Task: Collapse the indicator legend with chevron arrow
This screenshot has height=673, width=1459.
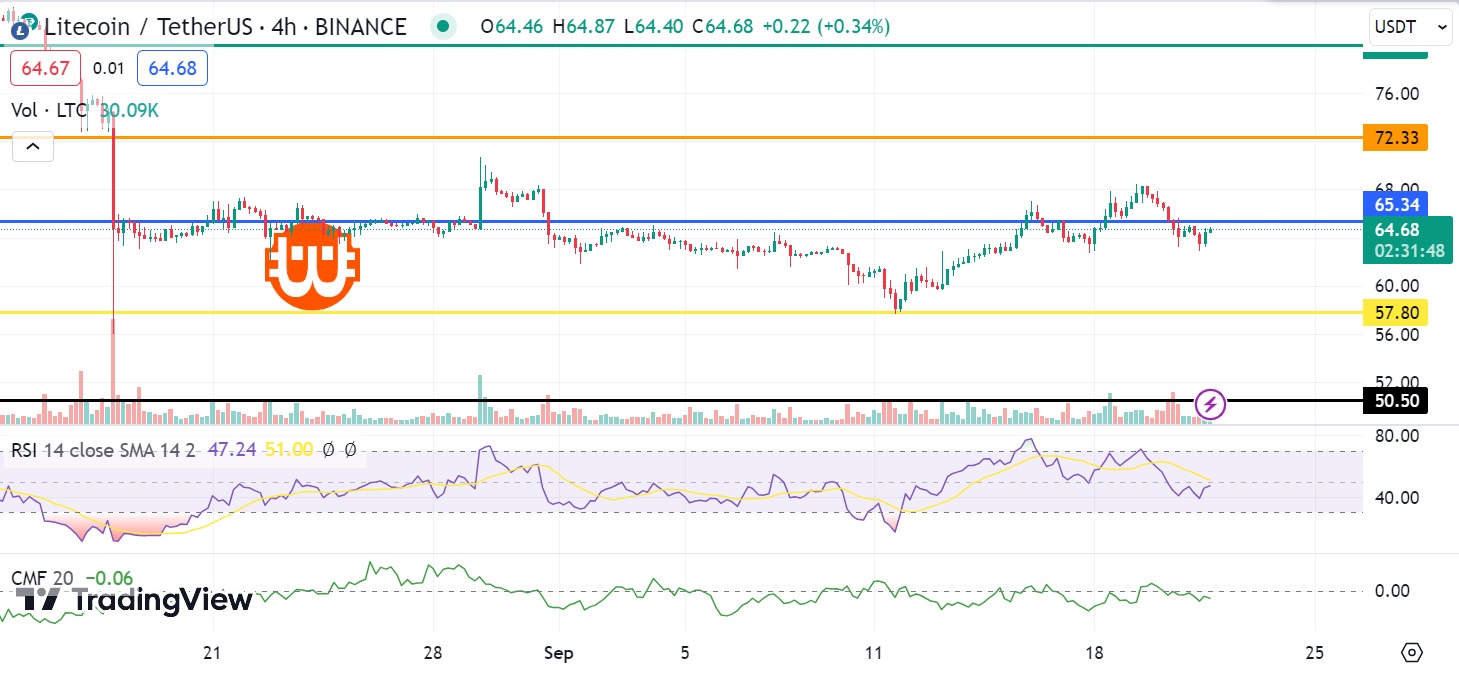Action: pos(33,148)
